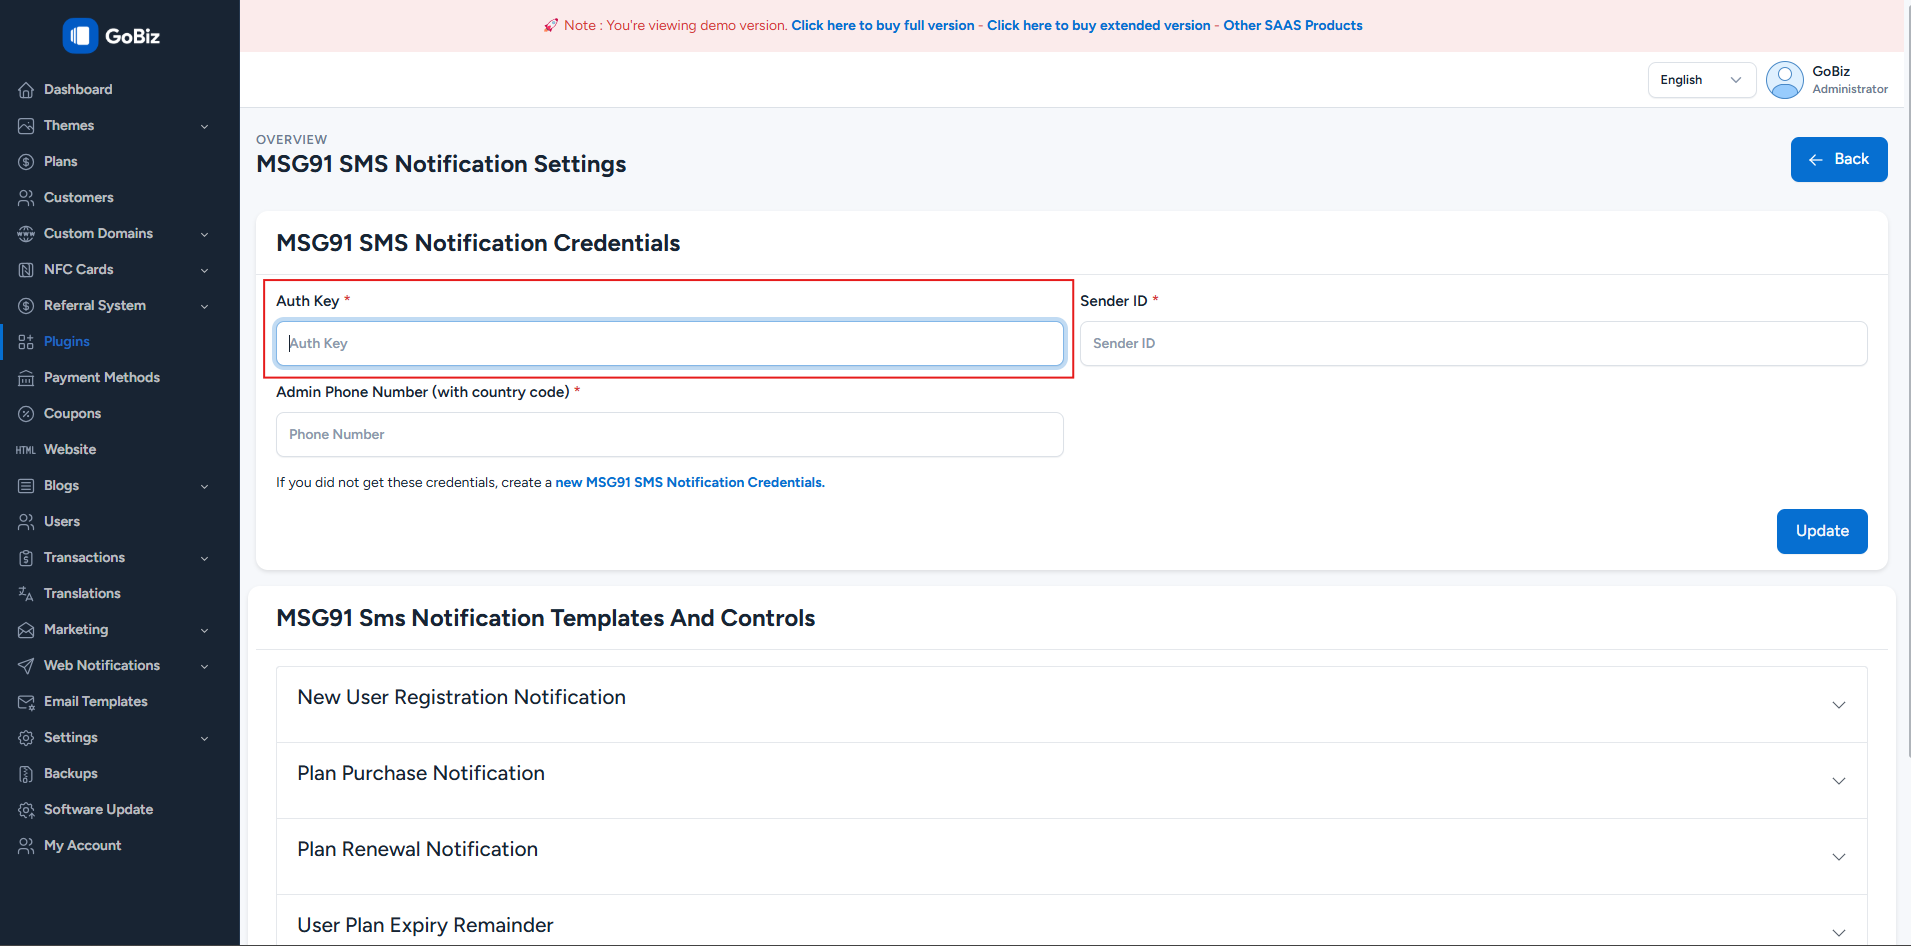This screenshot has width=1911, height=946.
Task: Click the GoBiz logo icon
Action: click(x=80, y=36)
